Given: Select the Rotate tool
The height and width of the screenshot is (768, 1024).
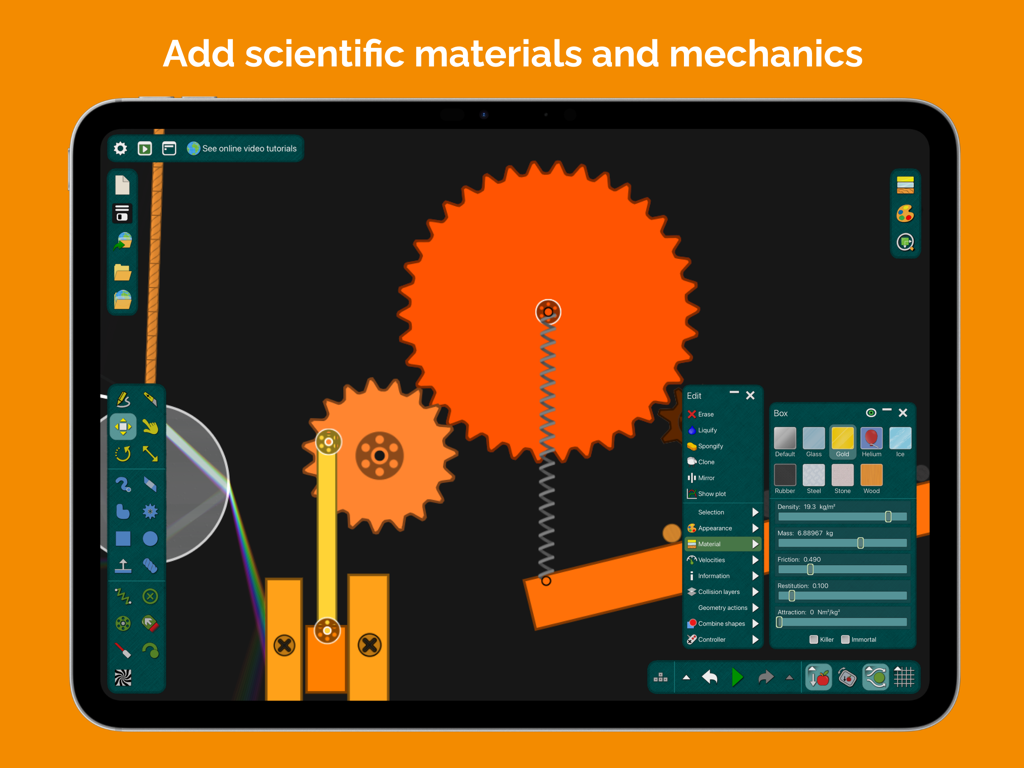Looking at the screenshot, I should 124,454.
